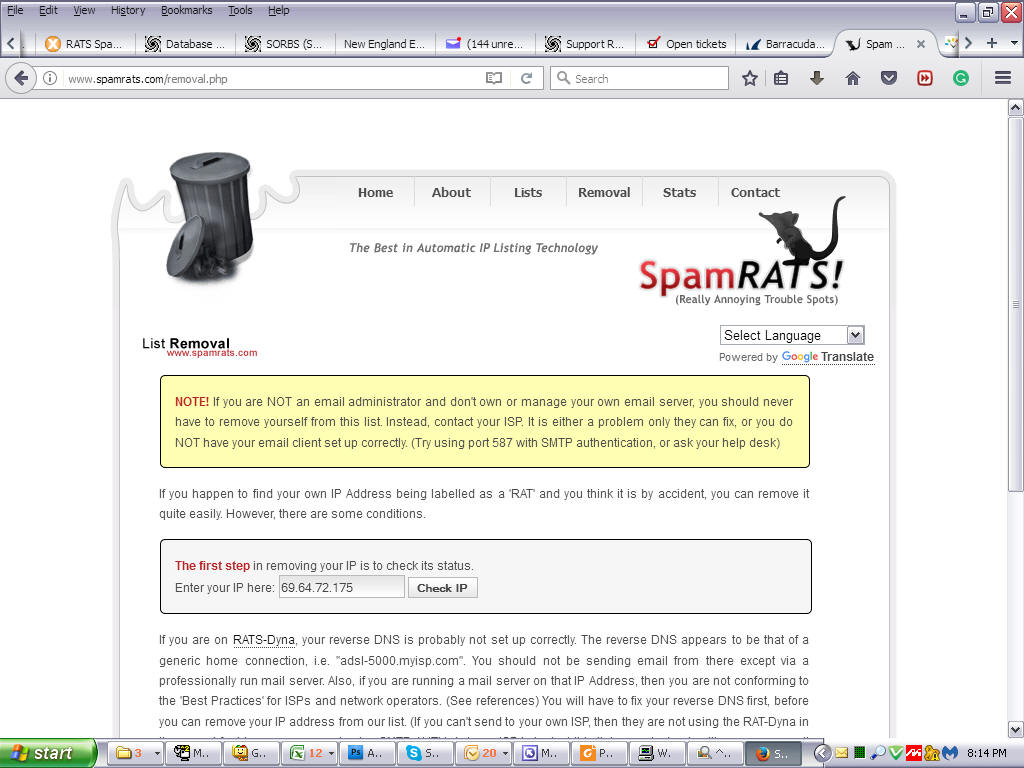Switch to the New England E... tab
This screenshot has height=768, width=1024.
384,44
